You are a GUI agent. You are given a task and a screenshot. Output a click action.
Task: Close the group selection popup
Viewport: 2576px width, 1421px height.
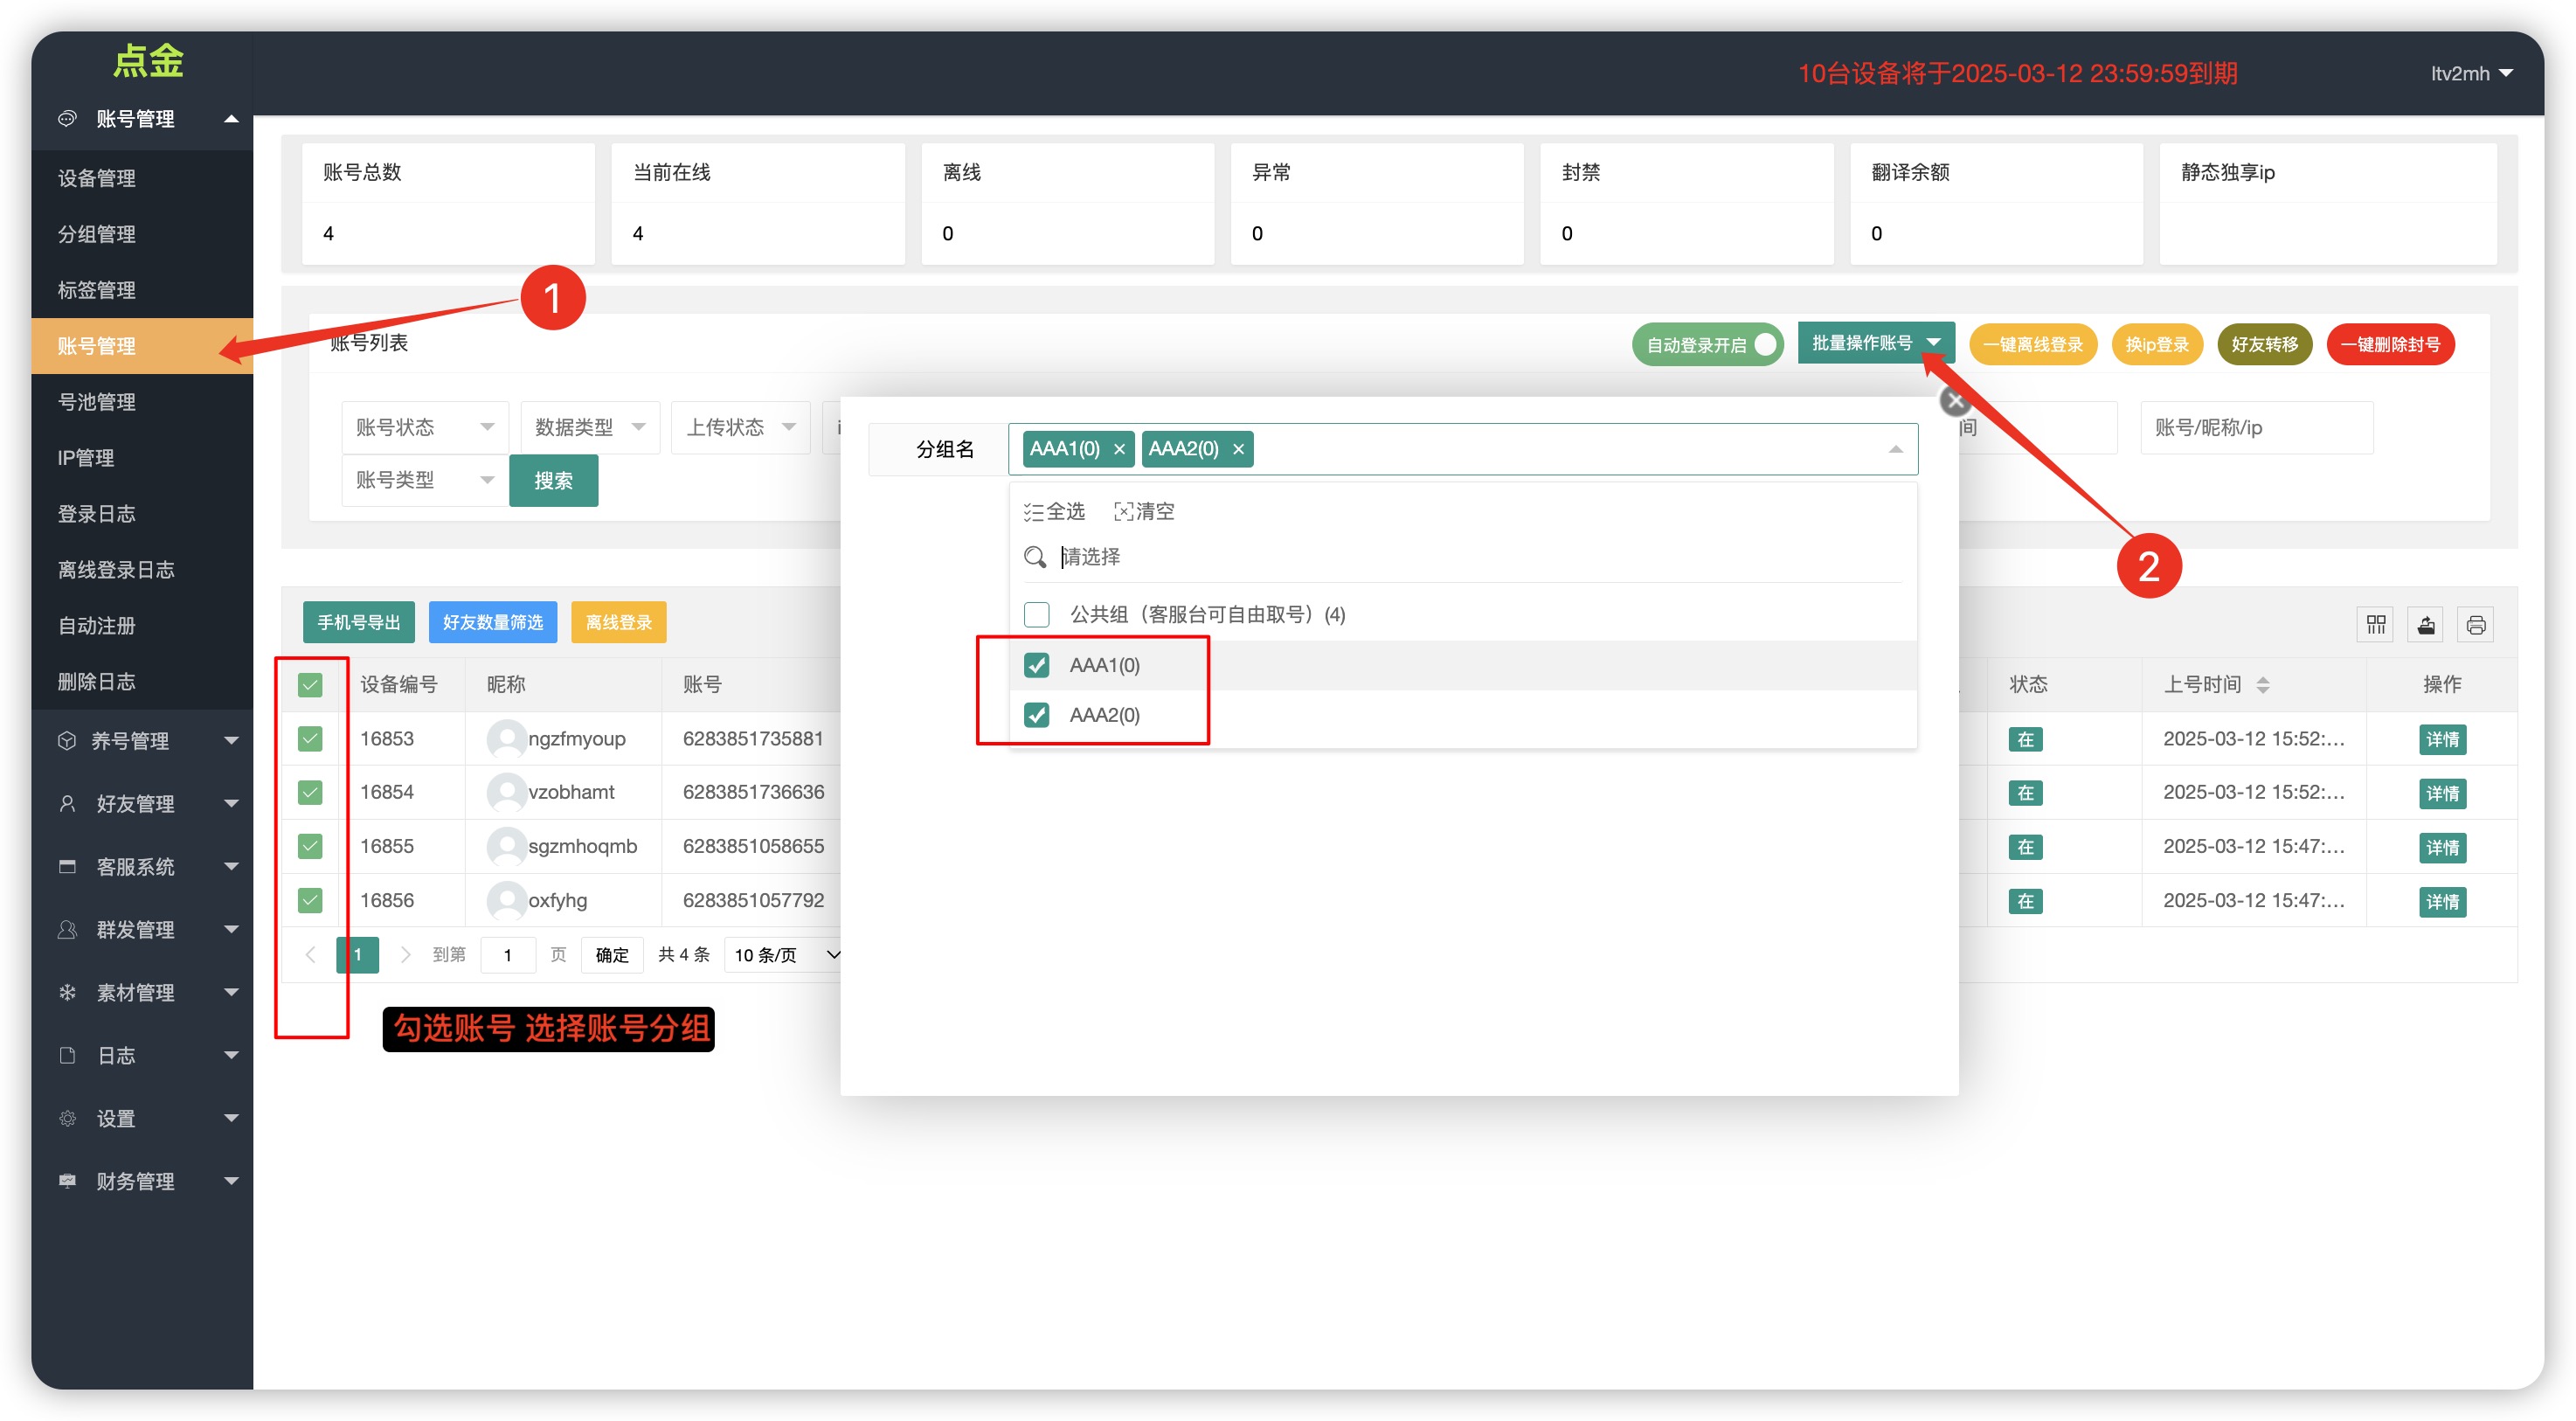coord(1955,401)
